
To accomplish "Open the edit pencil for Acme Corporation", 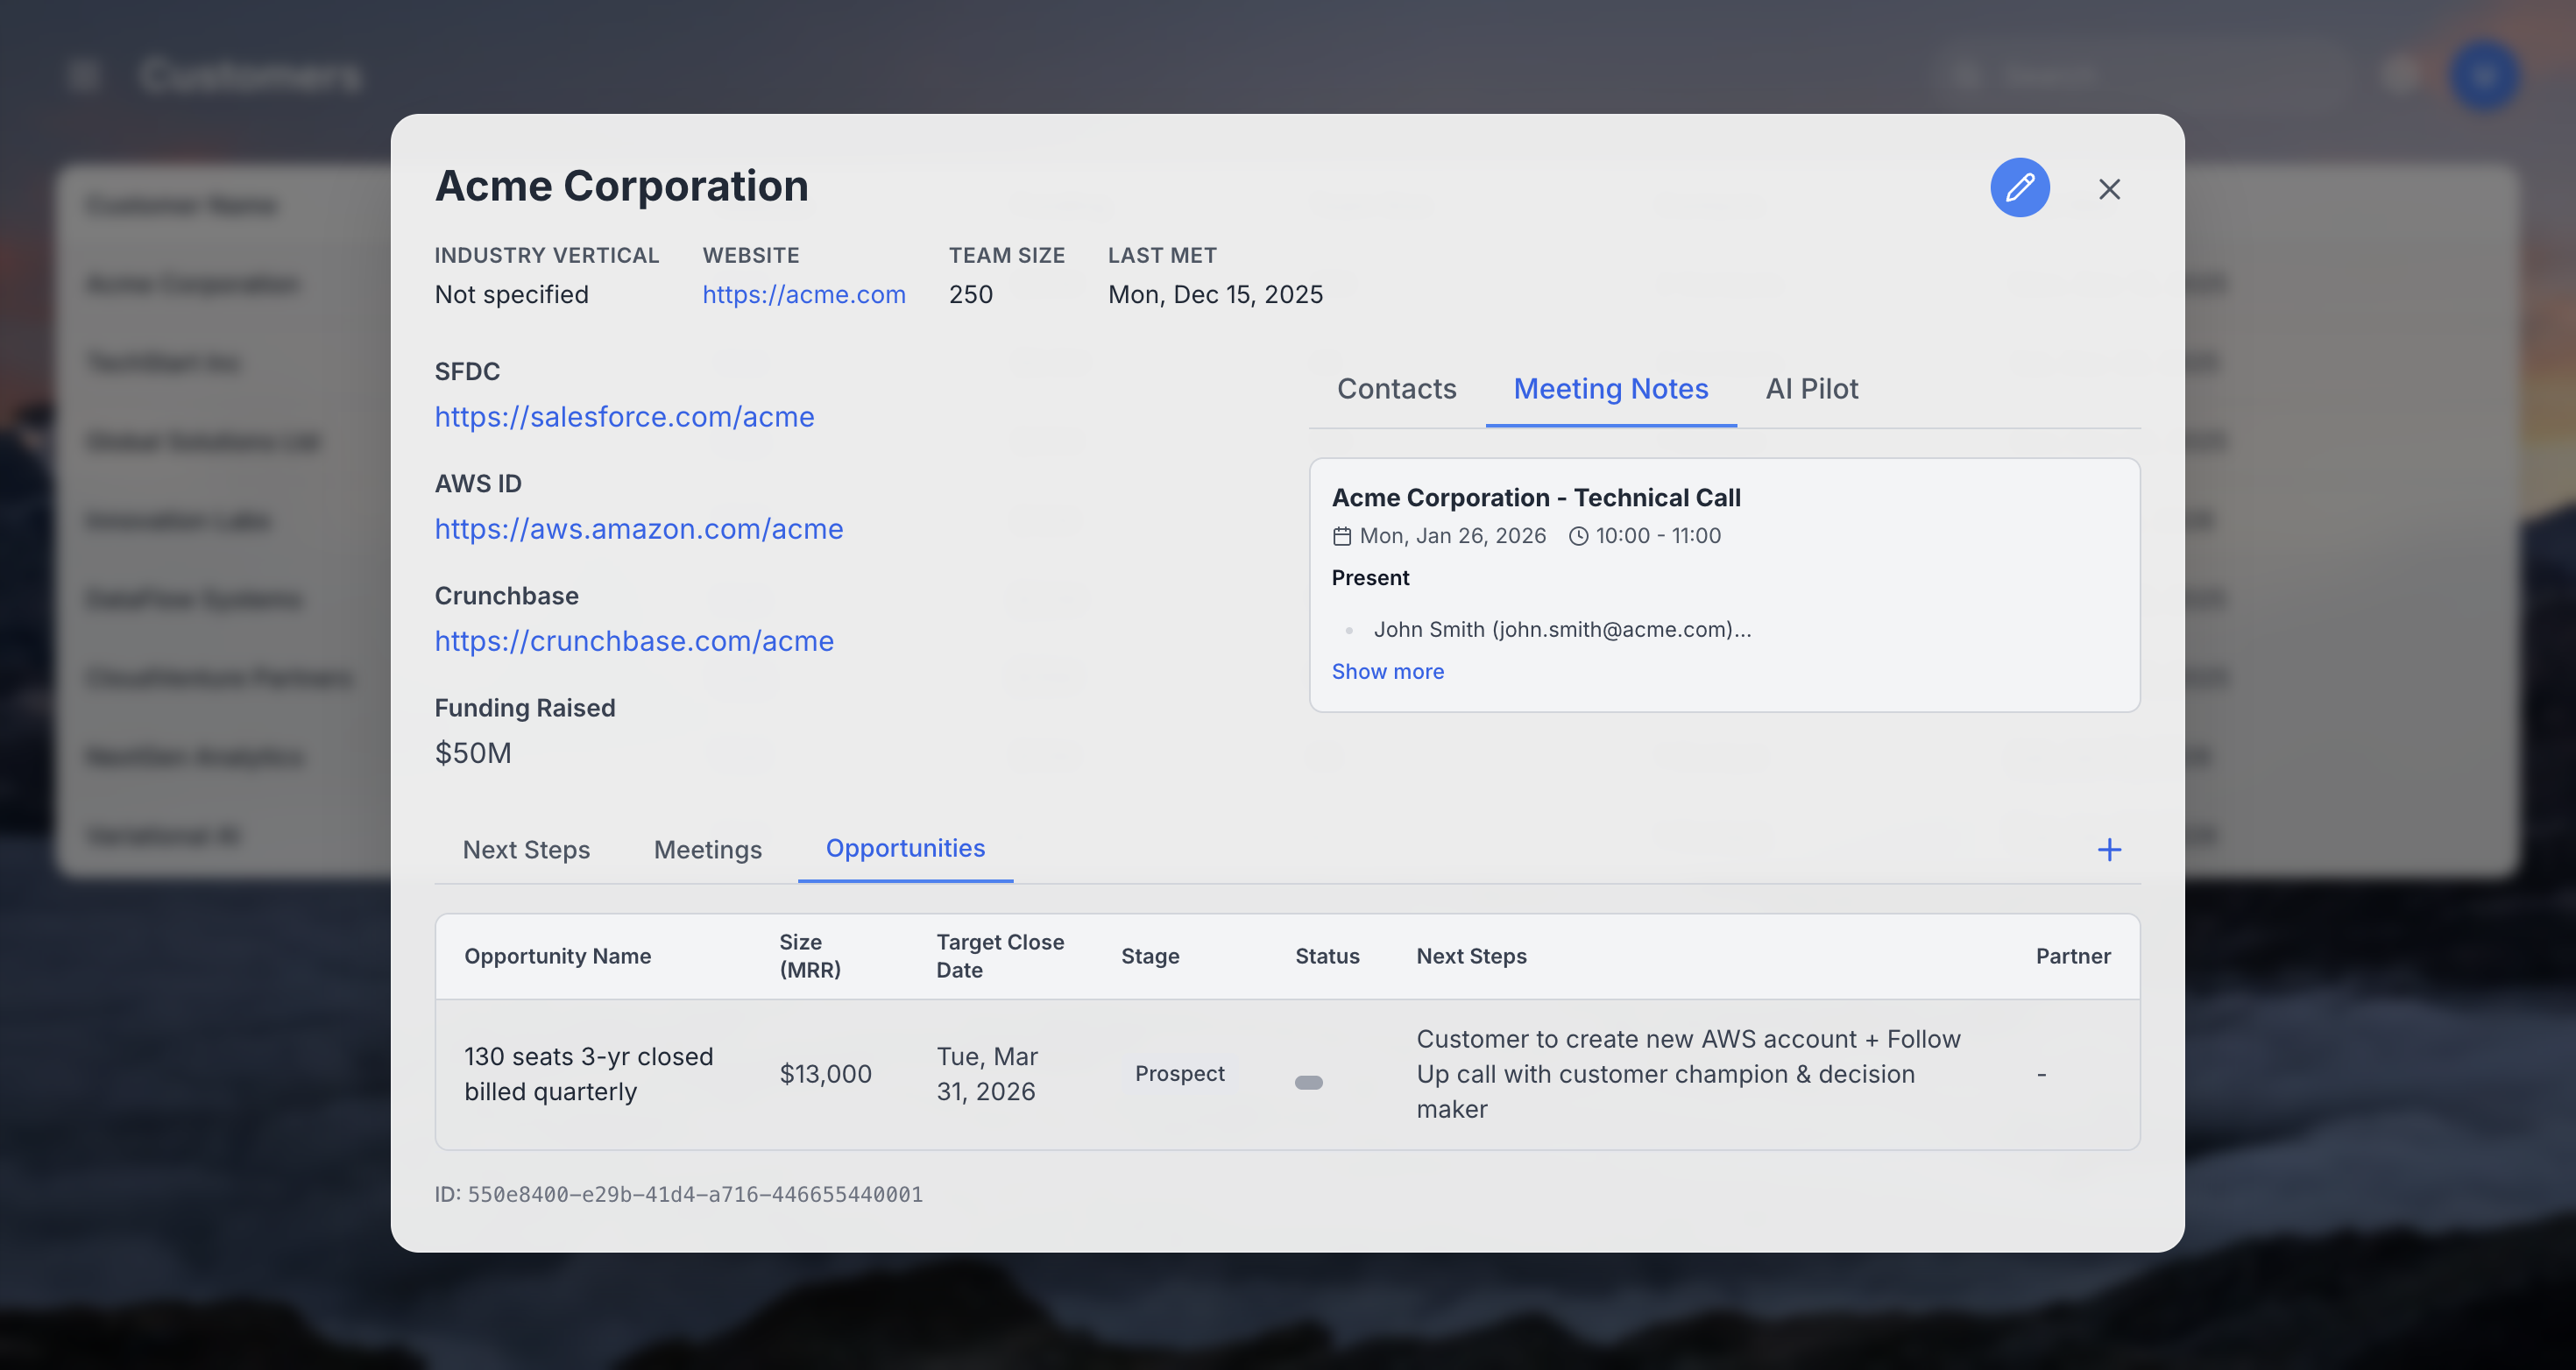I will (2020, 188).
